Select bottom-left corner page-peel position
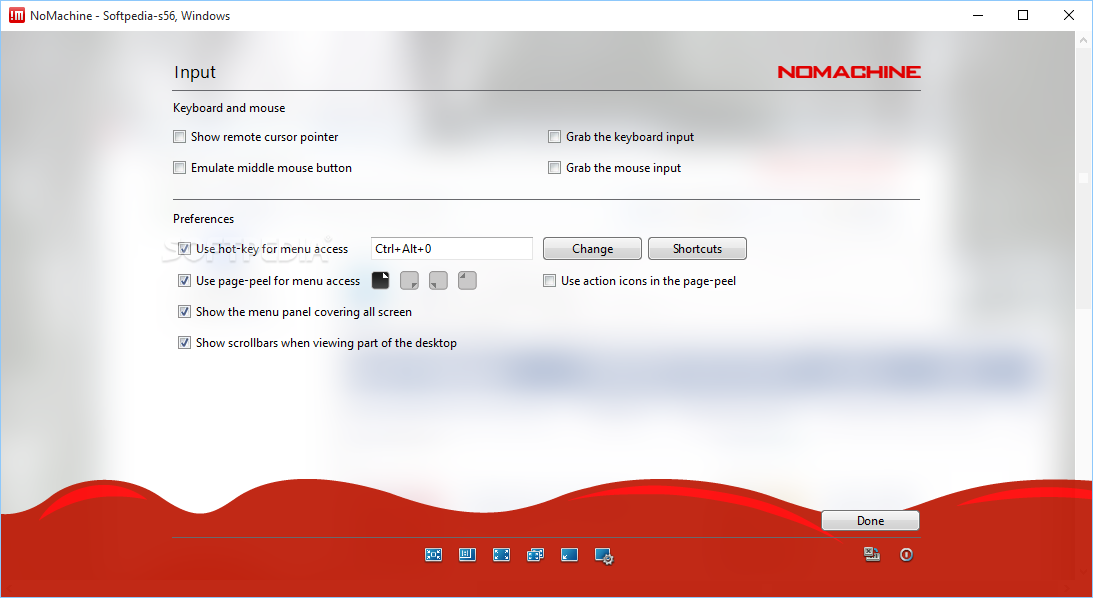The height and width of the screenshot is (598, 1093). [438, 280]
